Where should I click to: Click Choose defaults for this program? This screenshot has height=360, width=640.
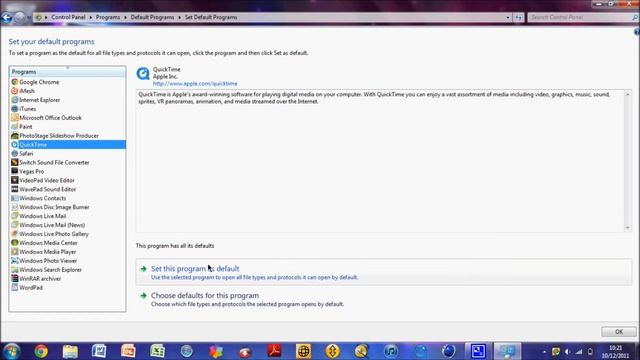tap(205, 296)
